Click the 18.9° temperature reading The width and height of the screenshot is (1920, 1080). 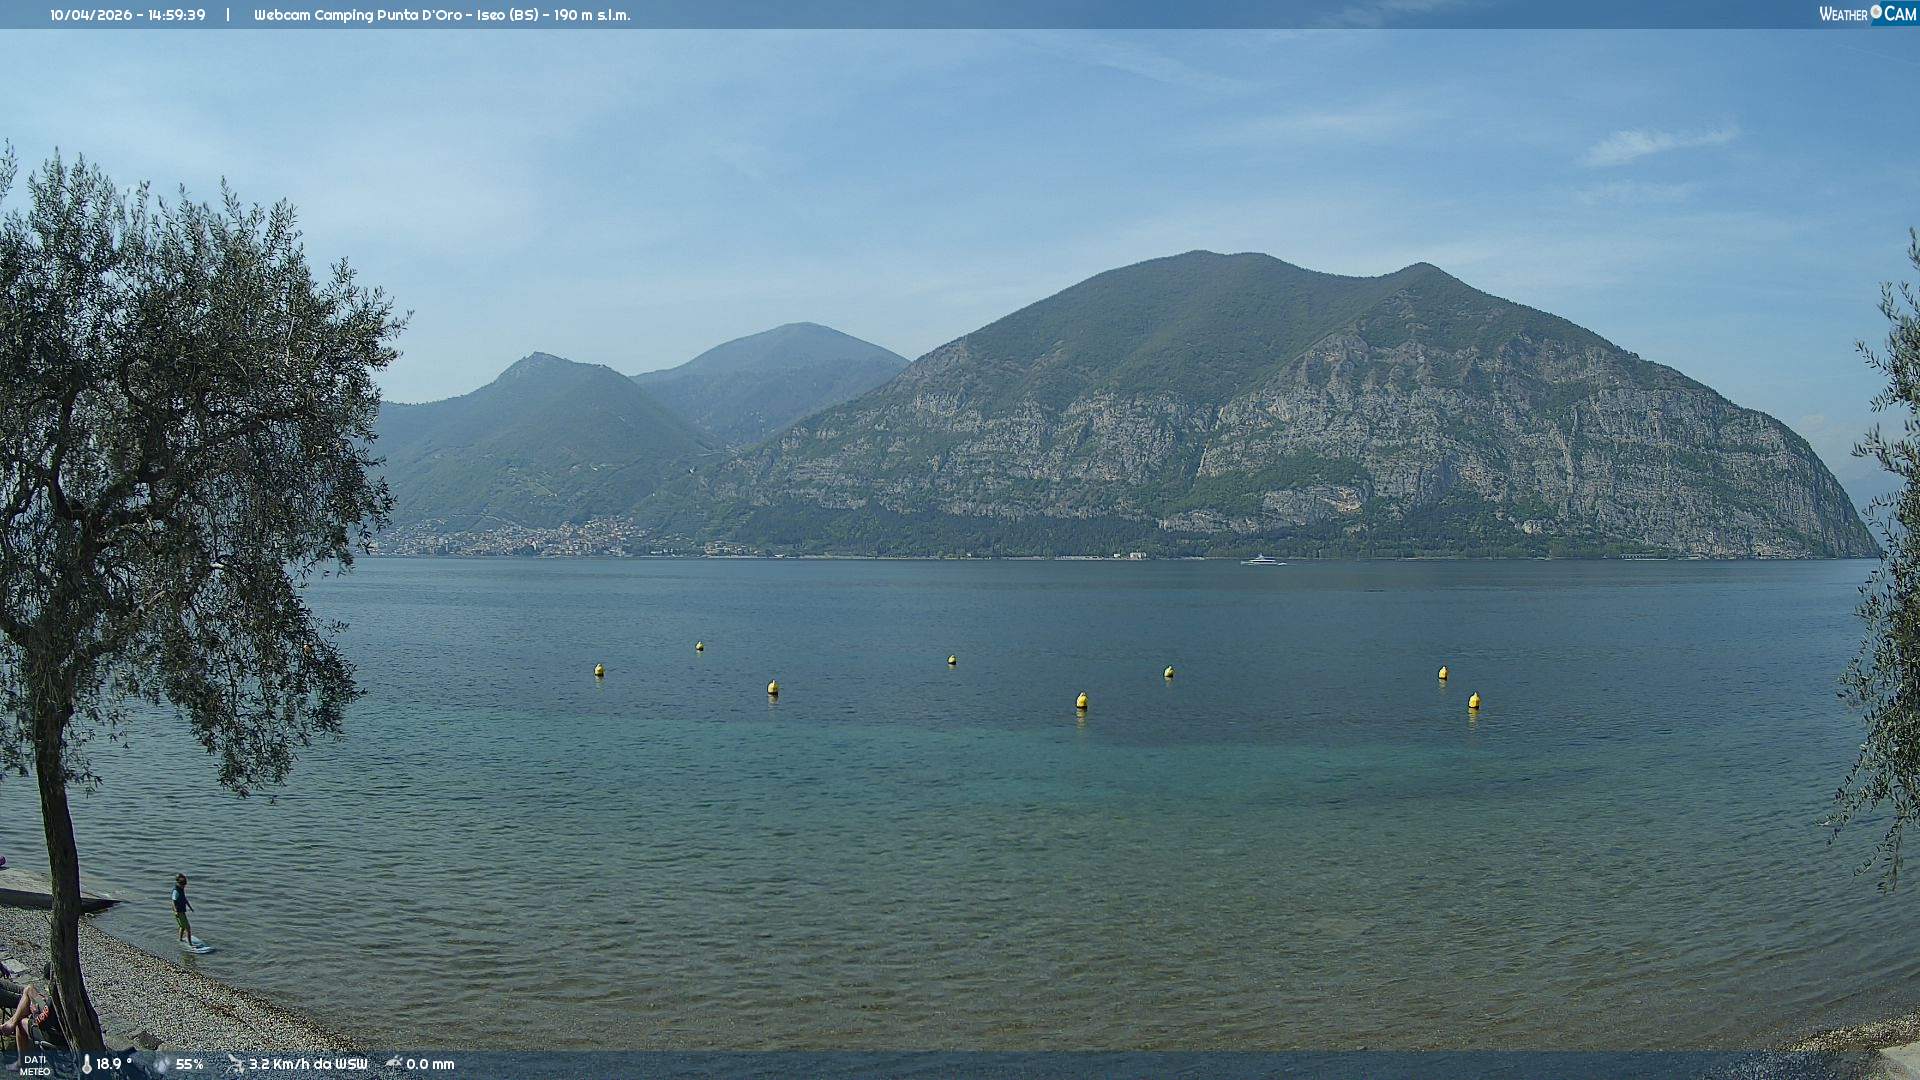pos(114,1064)
